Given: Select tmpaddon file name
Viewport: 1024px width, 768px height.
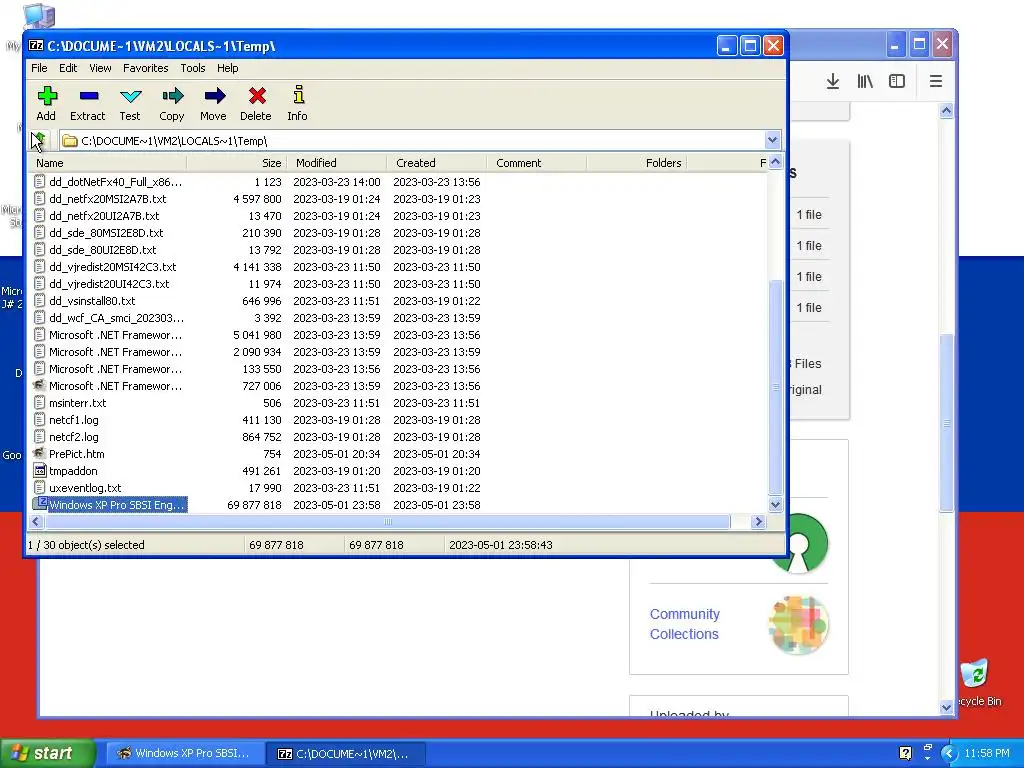Looking at the screenshot, I should [73, 470].
